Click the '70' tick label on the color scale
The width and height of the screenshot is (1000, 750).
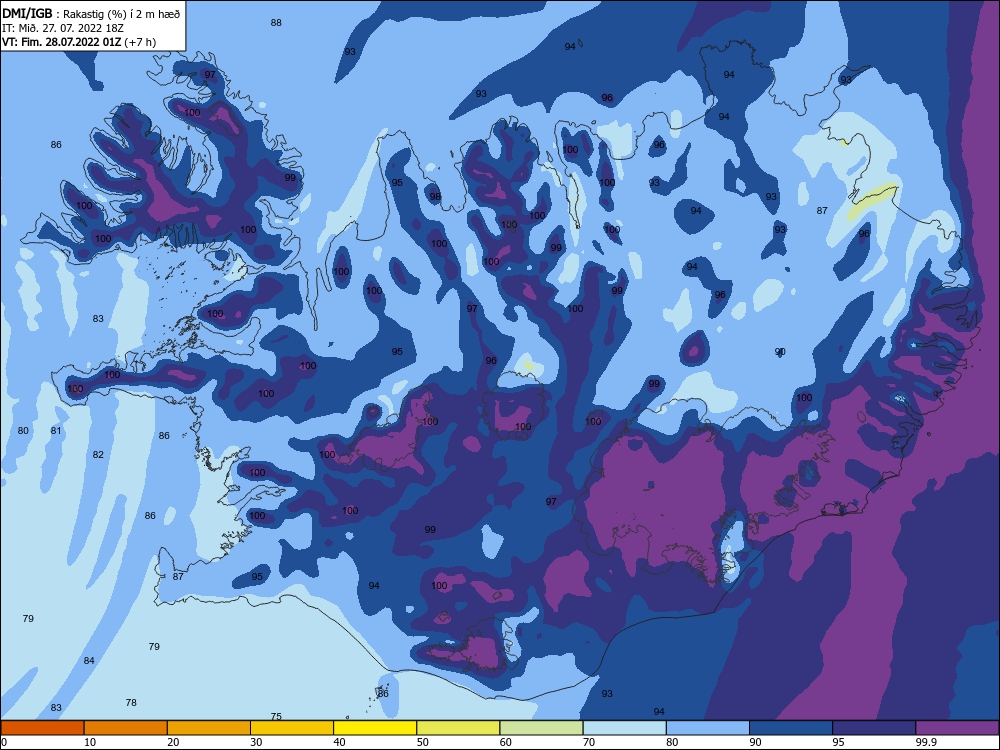pos(589,742)
